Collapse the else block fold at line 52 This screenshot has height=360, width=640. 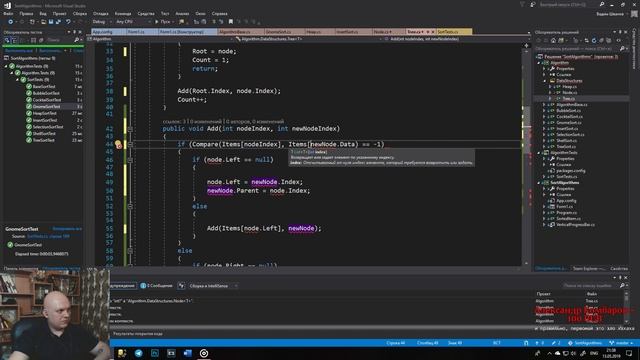(x=130, y=207)
